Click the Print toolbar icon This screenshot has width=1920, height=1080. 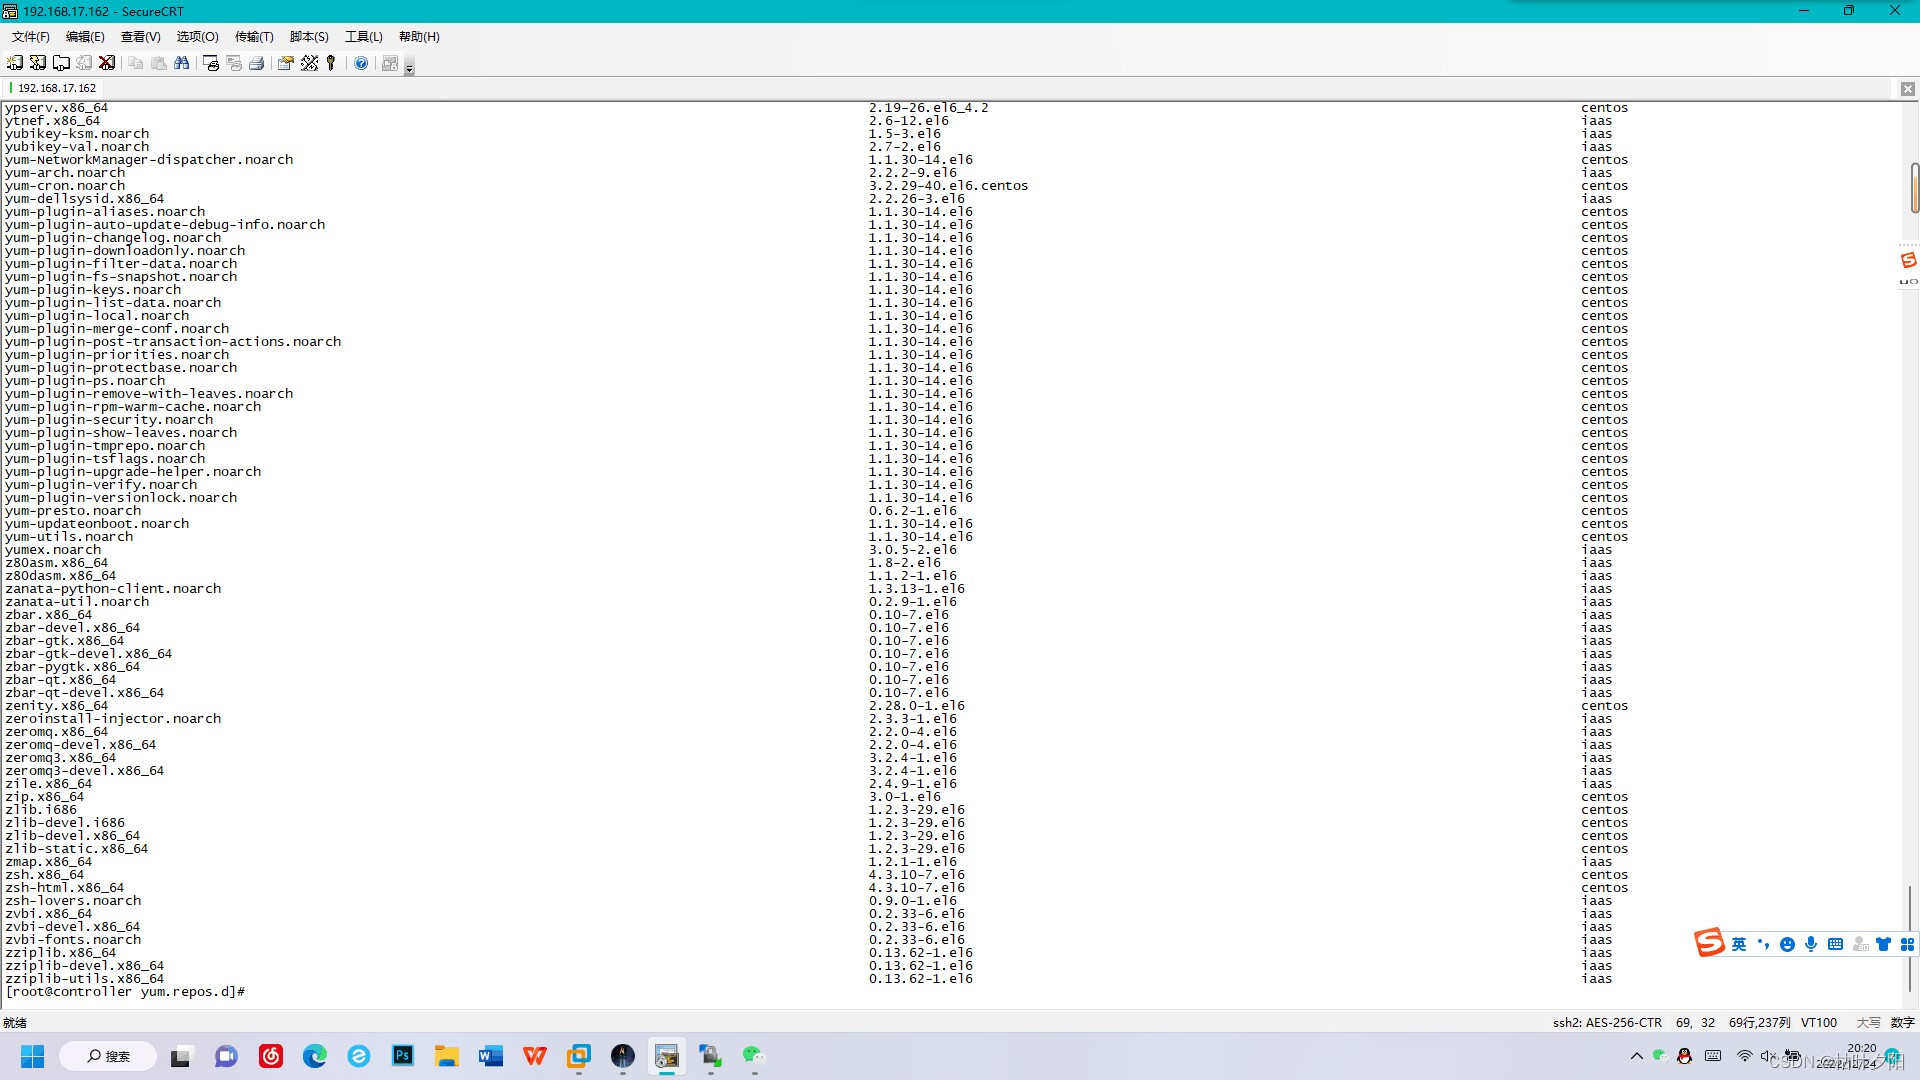pos(258,62)
